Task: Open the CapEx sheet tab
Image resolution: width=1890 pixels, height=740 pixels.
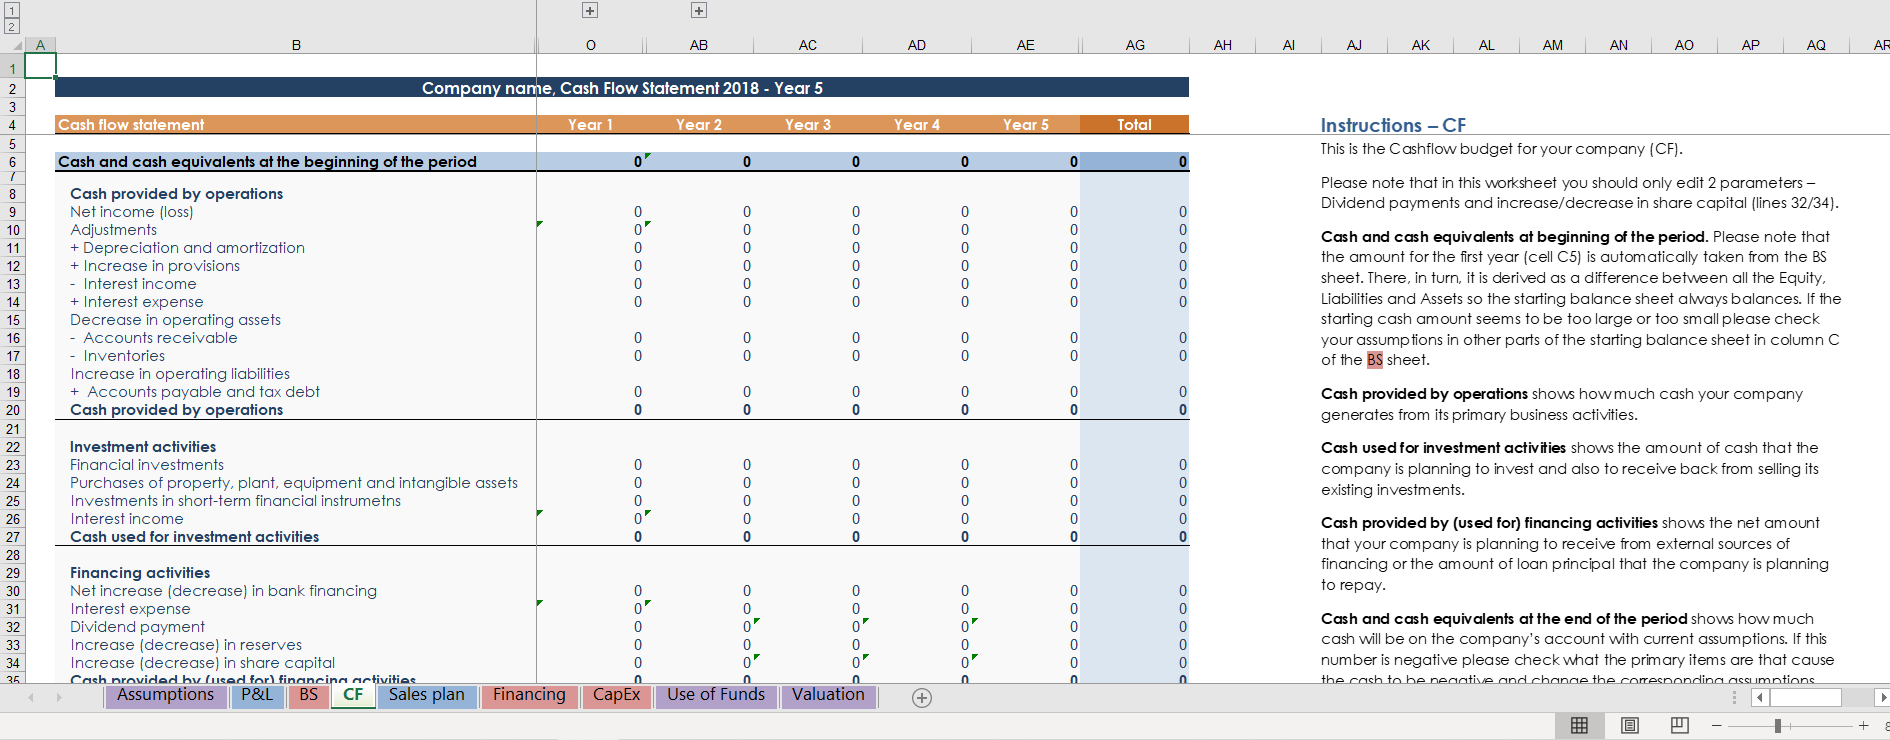Action: [616, 695]
